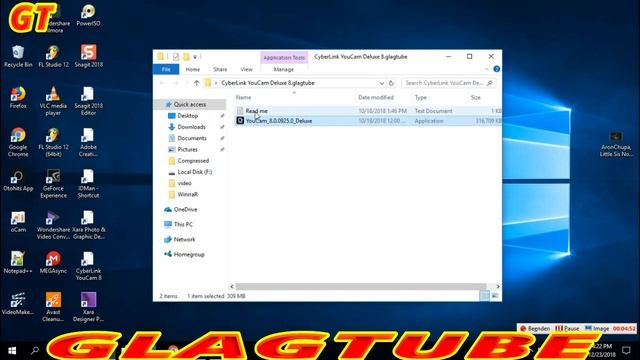Open Snagit 2018 Editor shortcut
The image size is (640, 360).
coord(89,101)
